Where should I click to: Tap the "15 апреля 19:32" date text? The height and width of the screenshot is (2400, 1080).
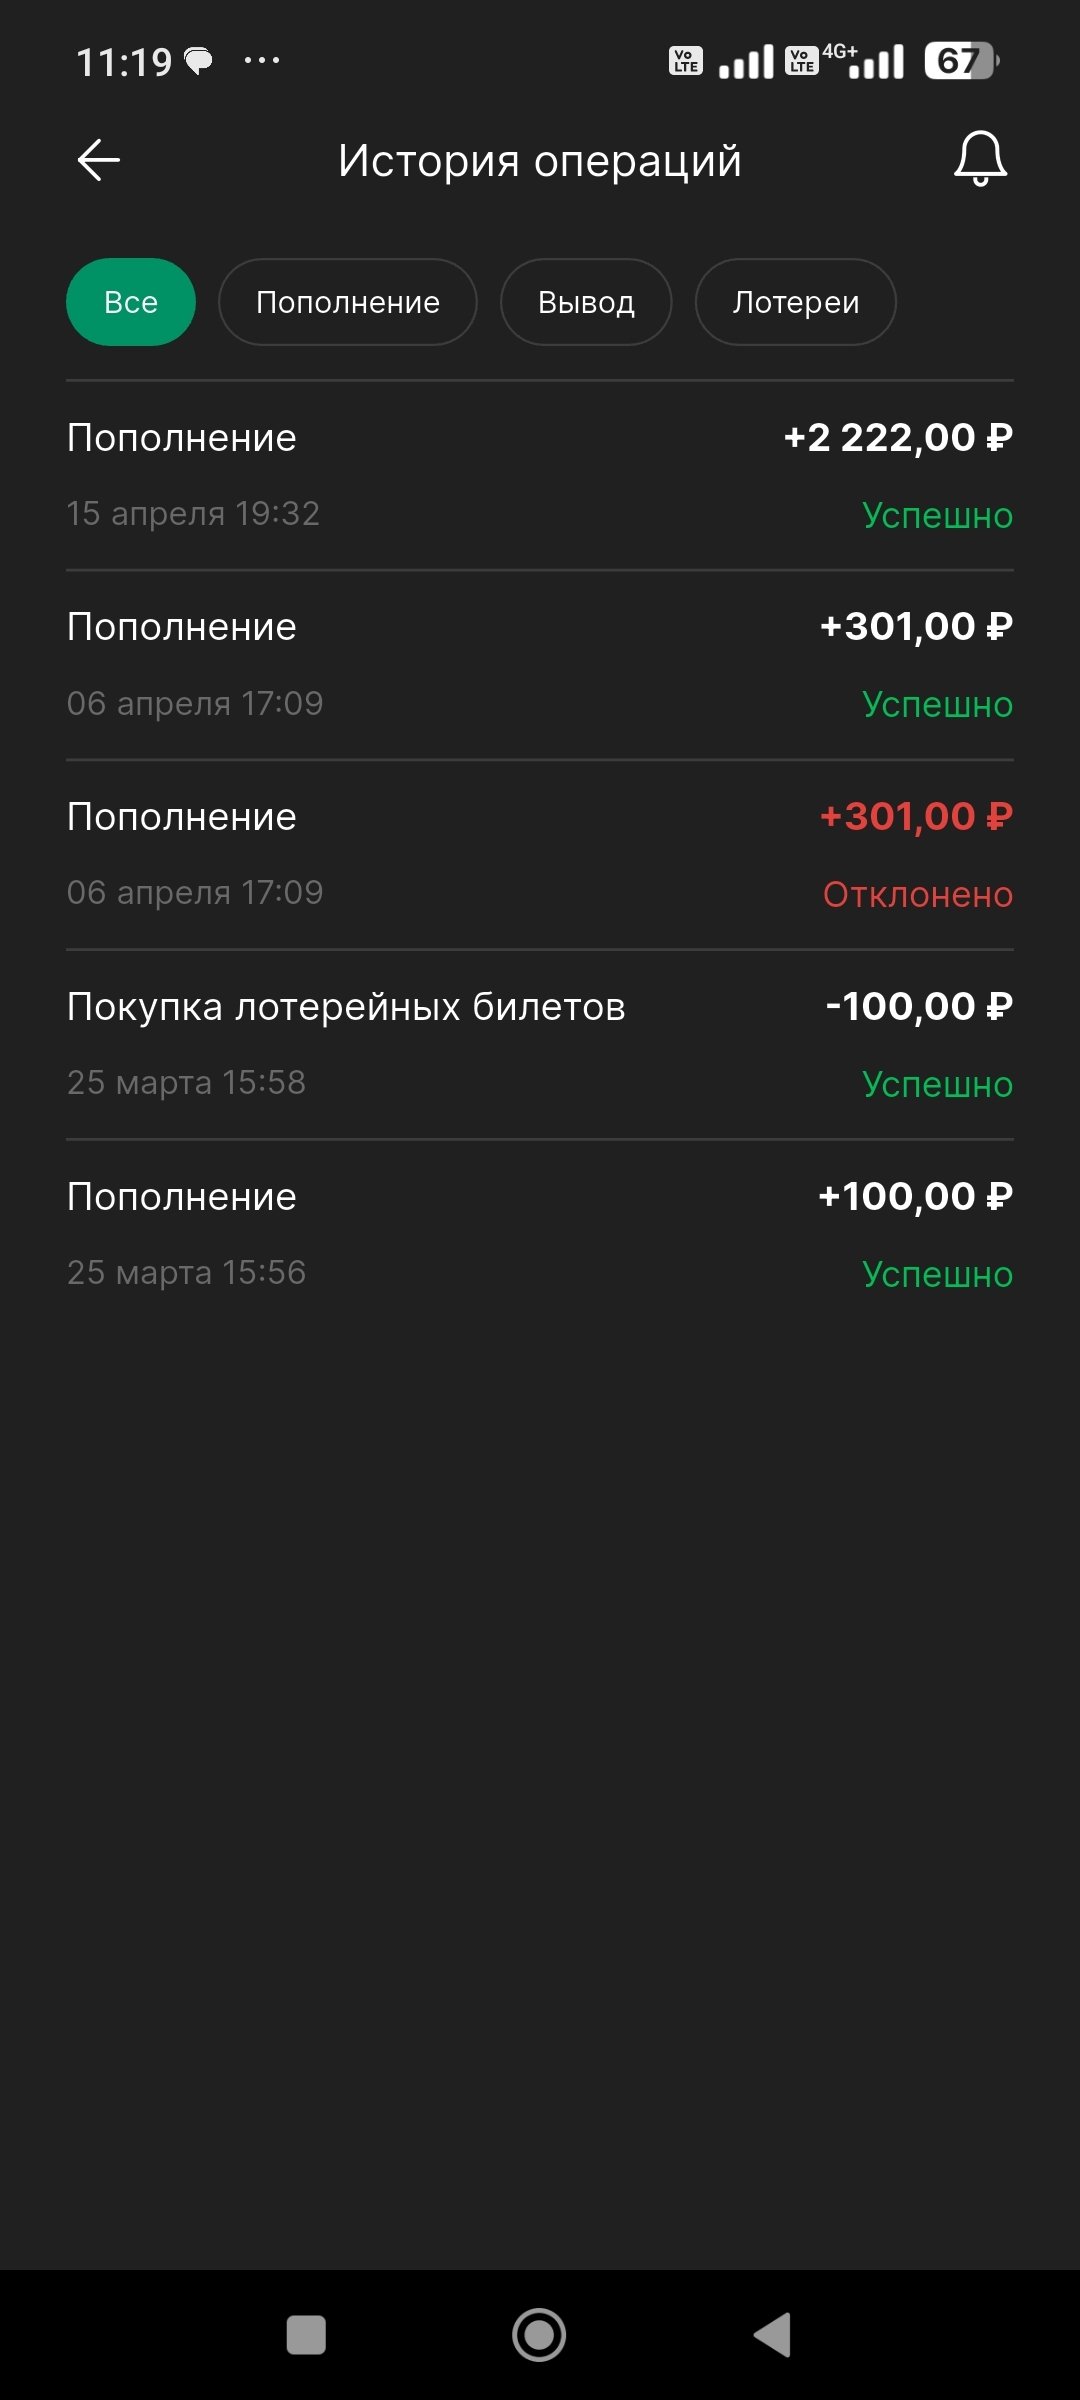[193, 513]
